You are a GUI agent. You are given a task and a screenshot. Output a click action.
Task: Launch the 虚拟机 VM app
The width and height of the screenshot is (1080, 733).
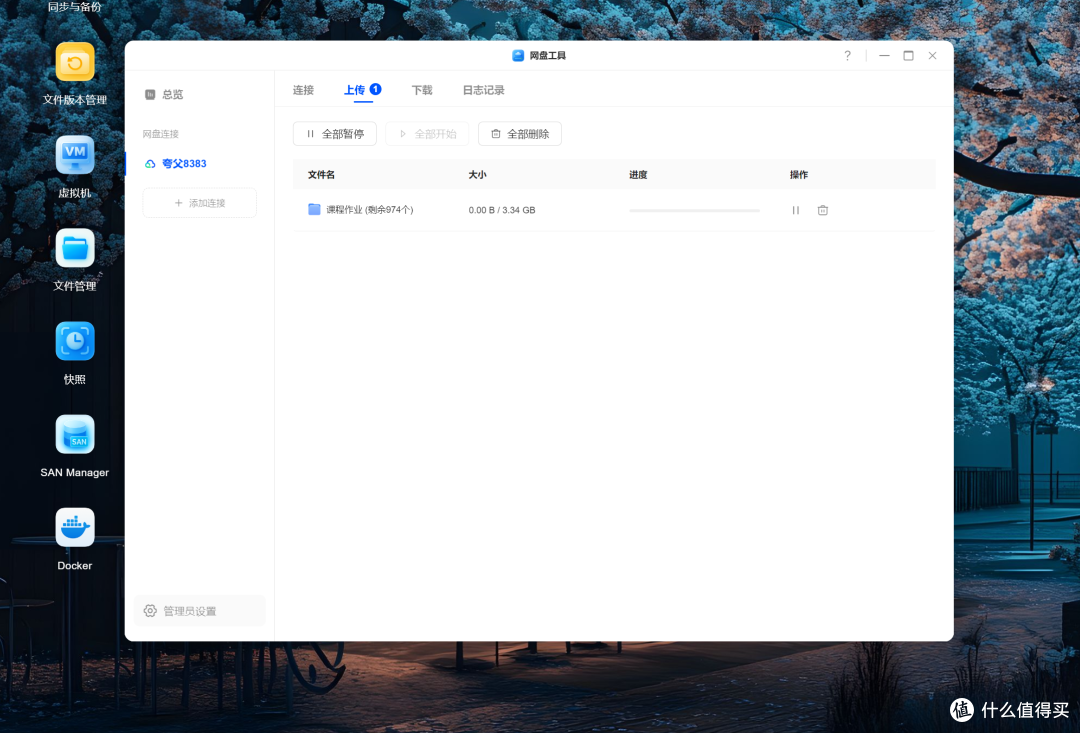(75, 155)
